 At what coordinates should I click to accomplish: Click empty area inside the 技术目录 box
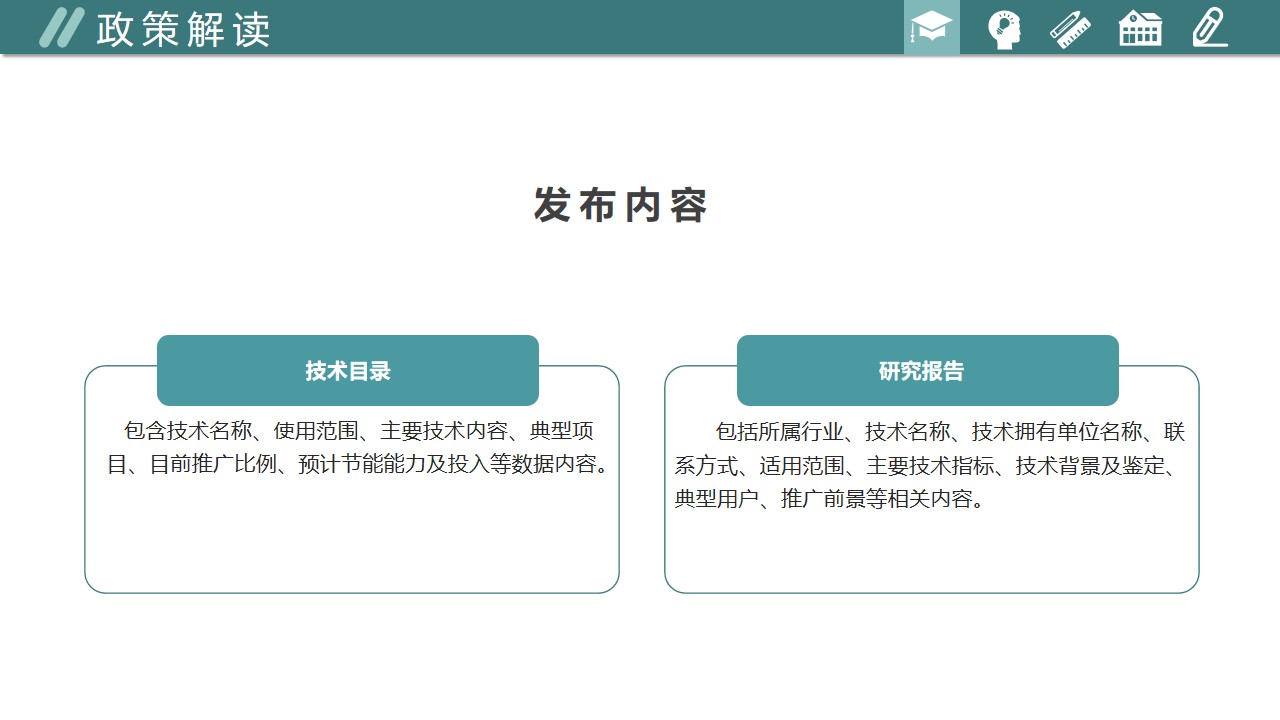pos(351,538)
